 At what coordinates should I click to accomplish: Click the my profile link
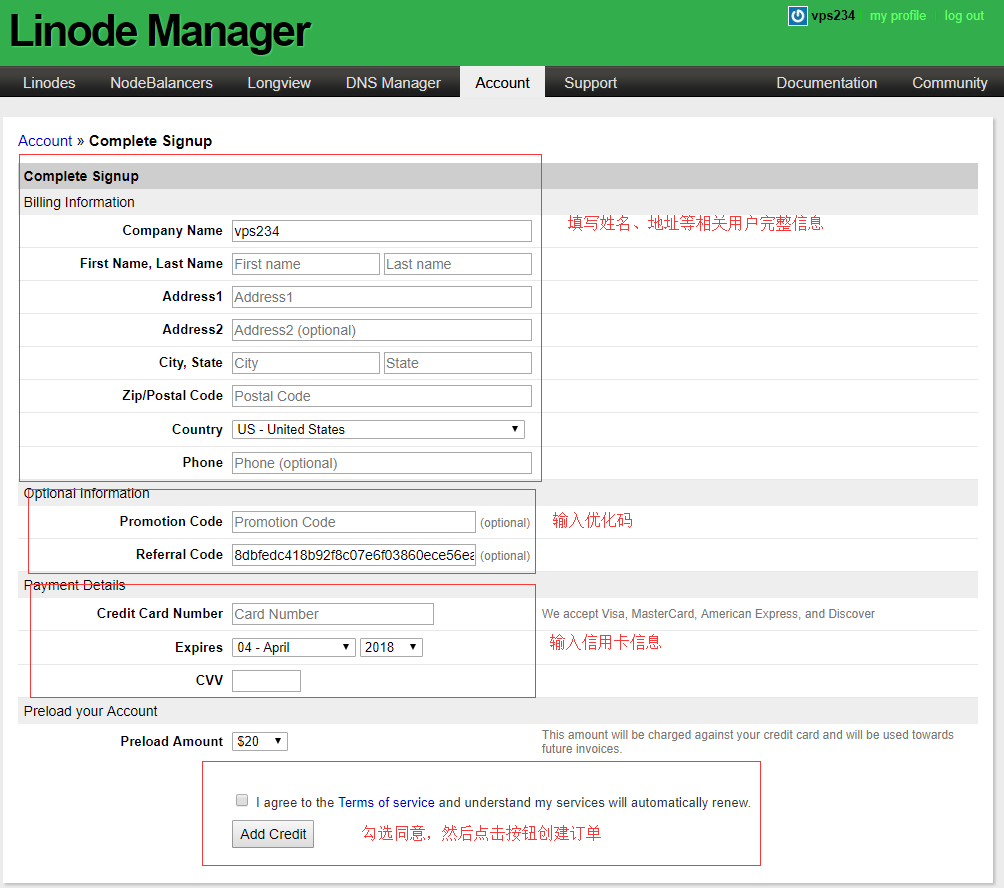point(897,16)
